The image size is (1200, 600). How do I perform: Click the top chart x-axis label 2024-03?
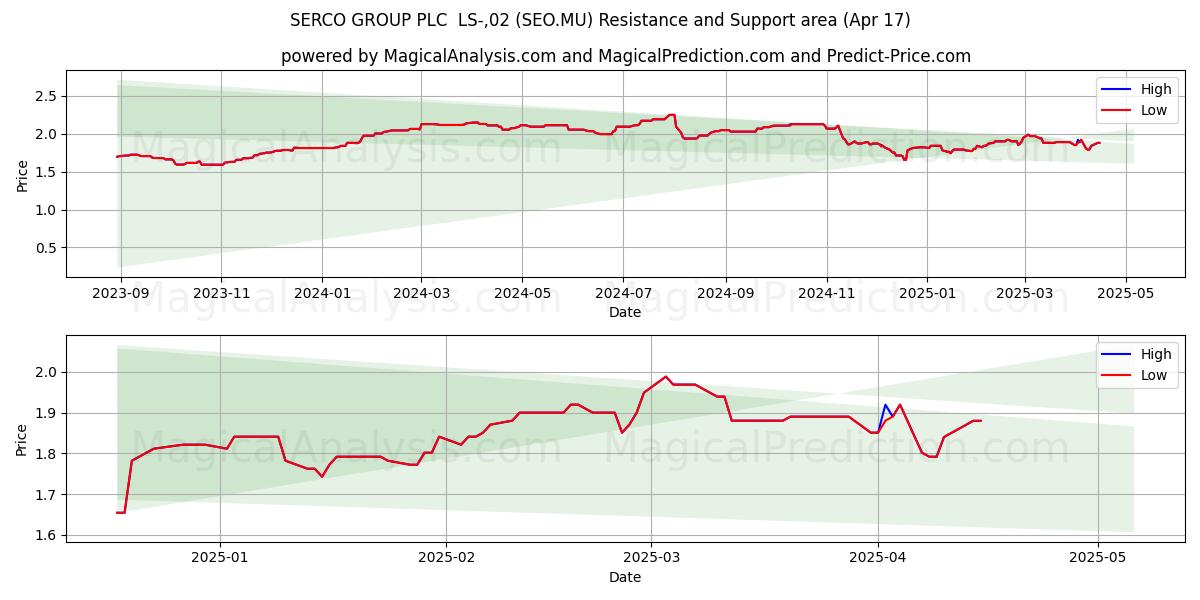(421, 294)
